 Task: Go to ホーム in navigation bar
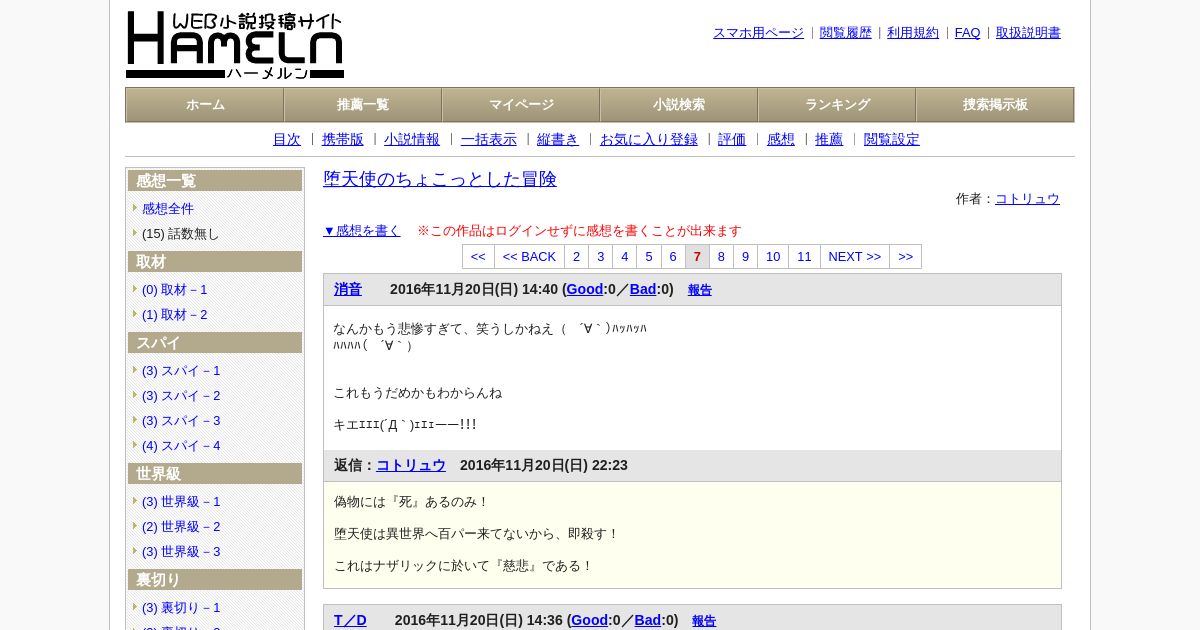(x=205, y=105)
